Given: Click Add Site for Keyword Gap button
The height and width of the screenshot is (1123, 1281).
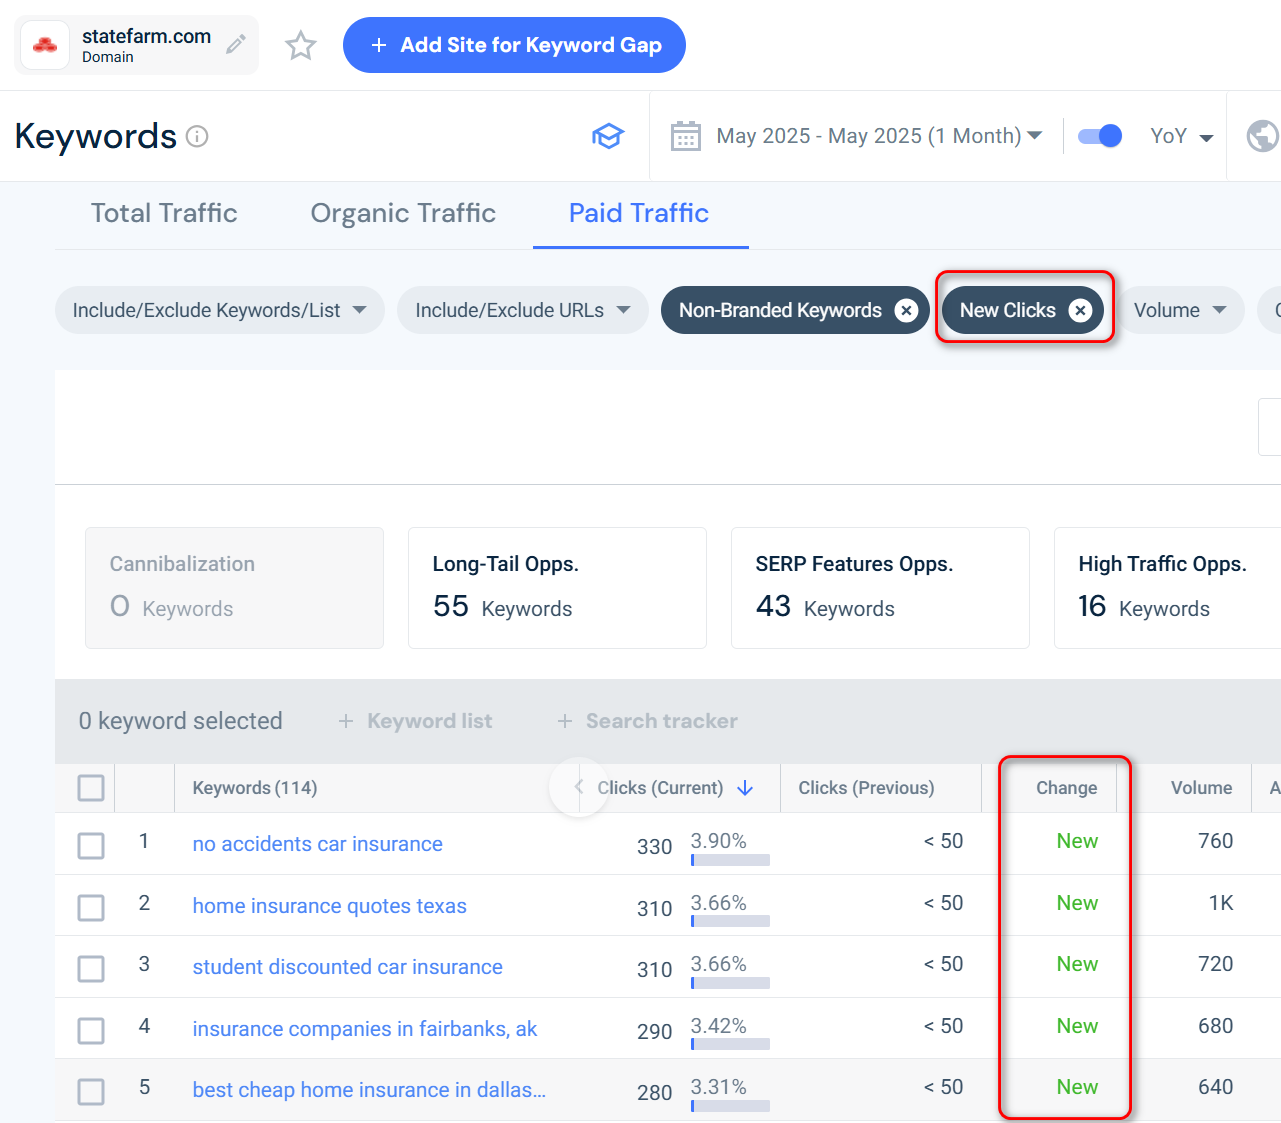Looking at the screenshot, I should tap(514, 45).
